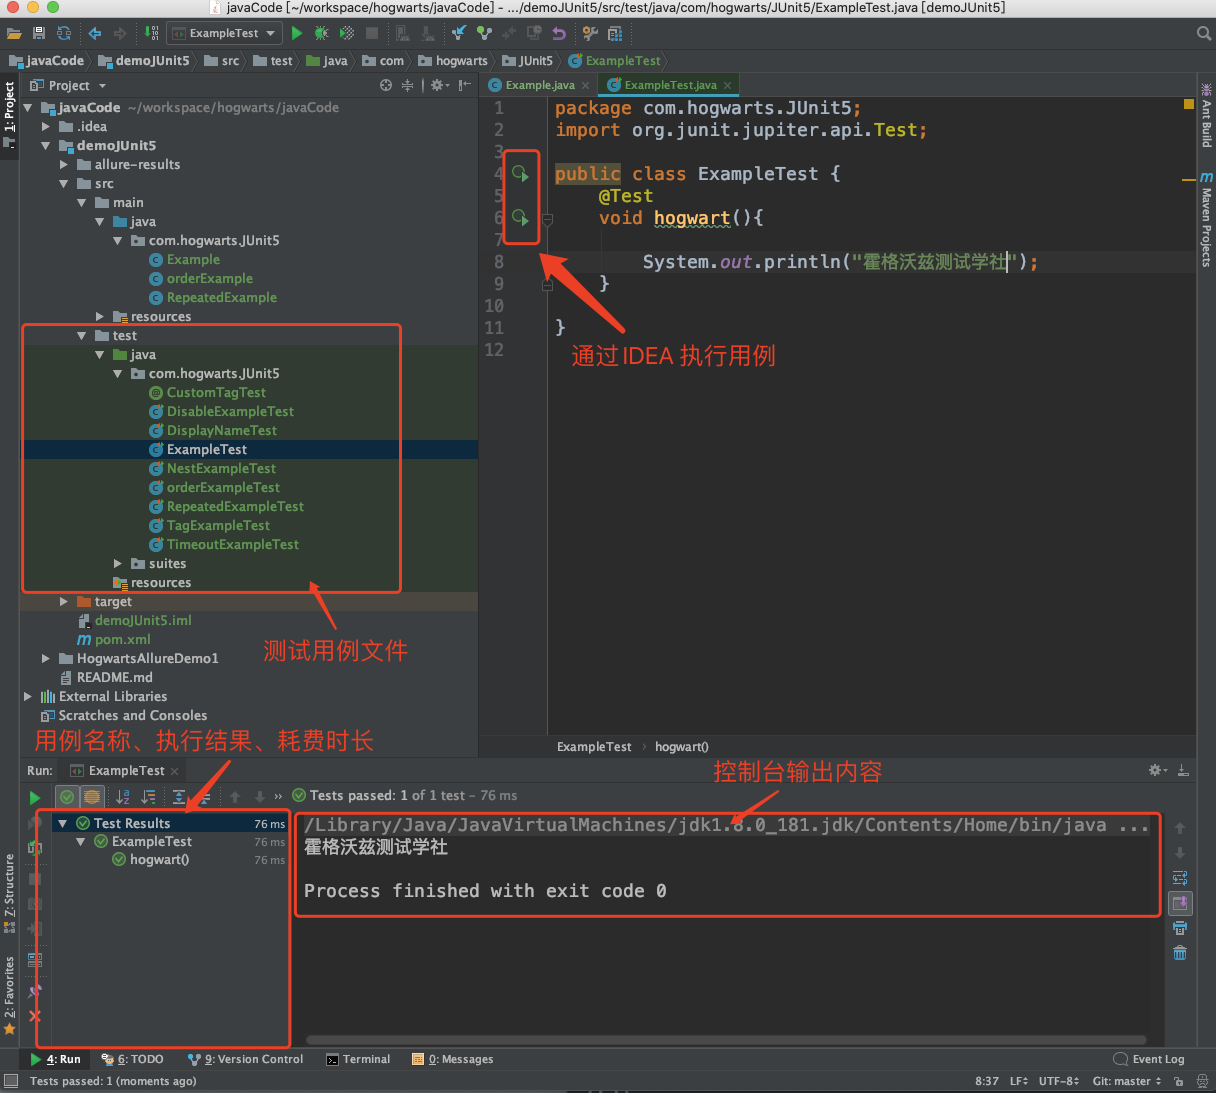Click the Project panel settings gear icon

click(437, 86)
